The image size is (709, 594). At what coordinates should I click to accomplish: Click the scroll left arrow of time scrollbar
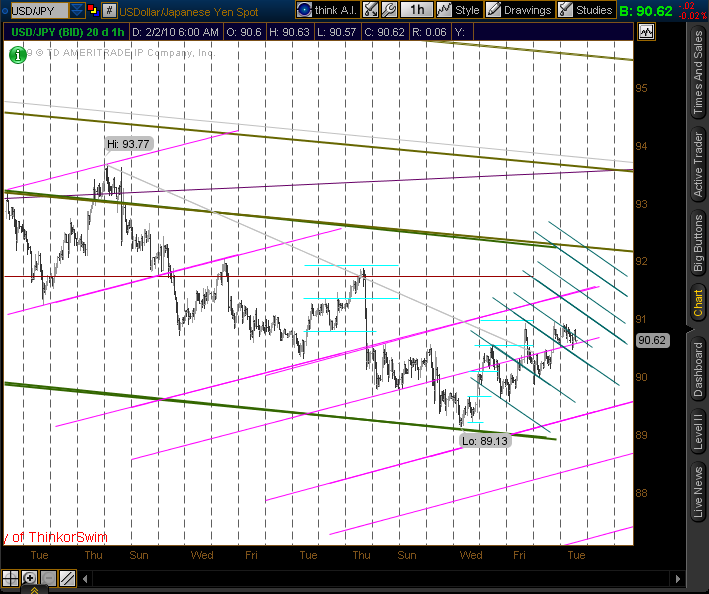pos(85,579)
